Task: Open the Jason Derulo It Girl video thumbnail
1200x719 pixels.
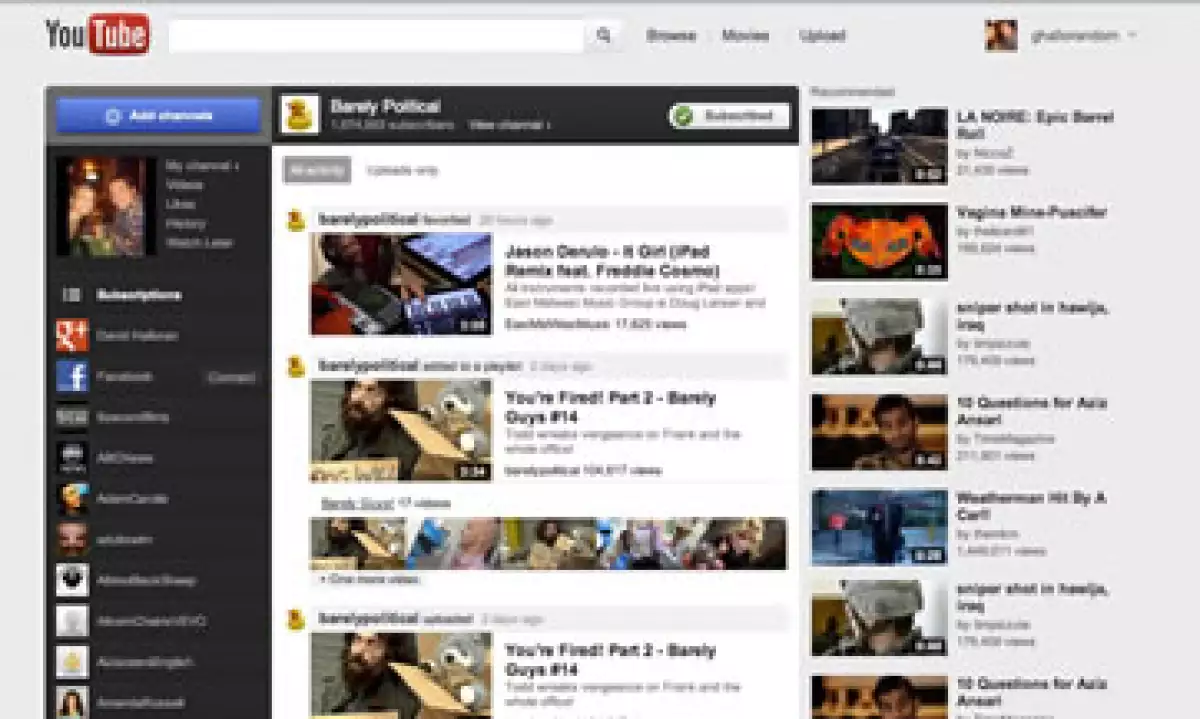Action: click(400, 284)
